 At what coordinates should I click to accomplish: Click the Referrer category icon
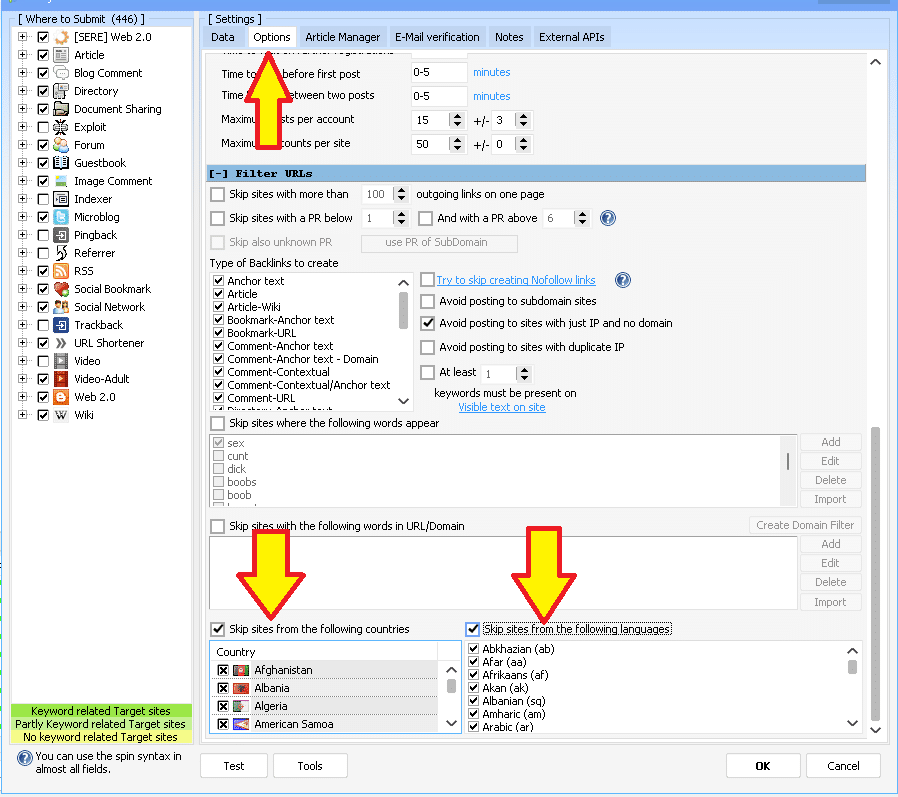click(x=61, y=253)
